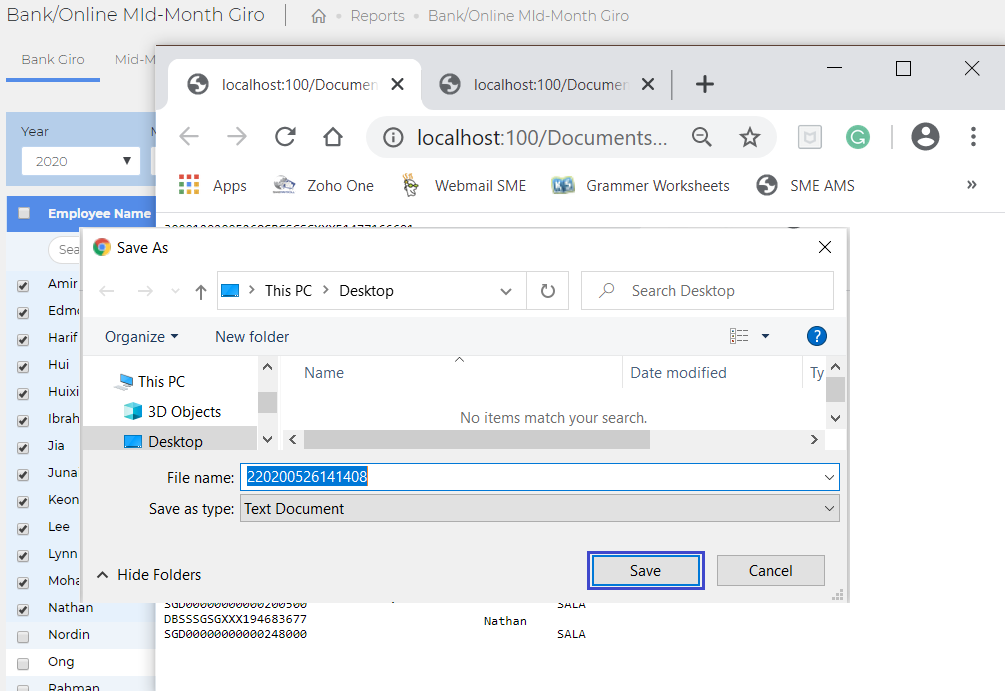Show more bookmarks chevron

(972, 185)
